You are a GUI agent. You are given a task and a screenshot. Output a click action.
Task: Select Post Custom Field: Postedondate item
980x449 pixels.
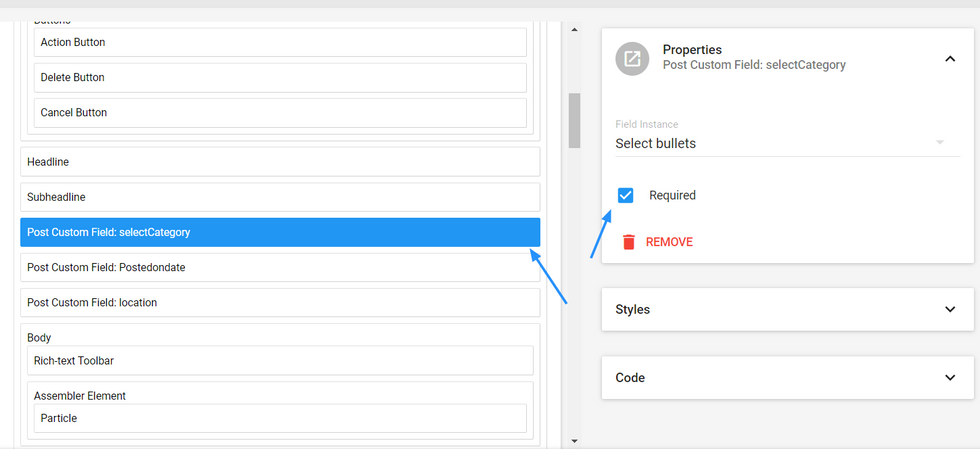(280, 267)
